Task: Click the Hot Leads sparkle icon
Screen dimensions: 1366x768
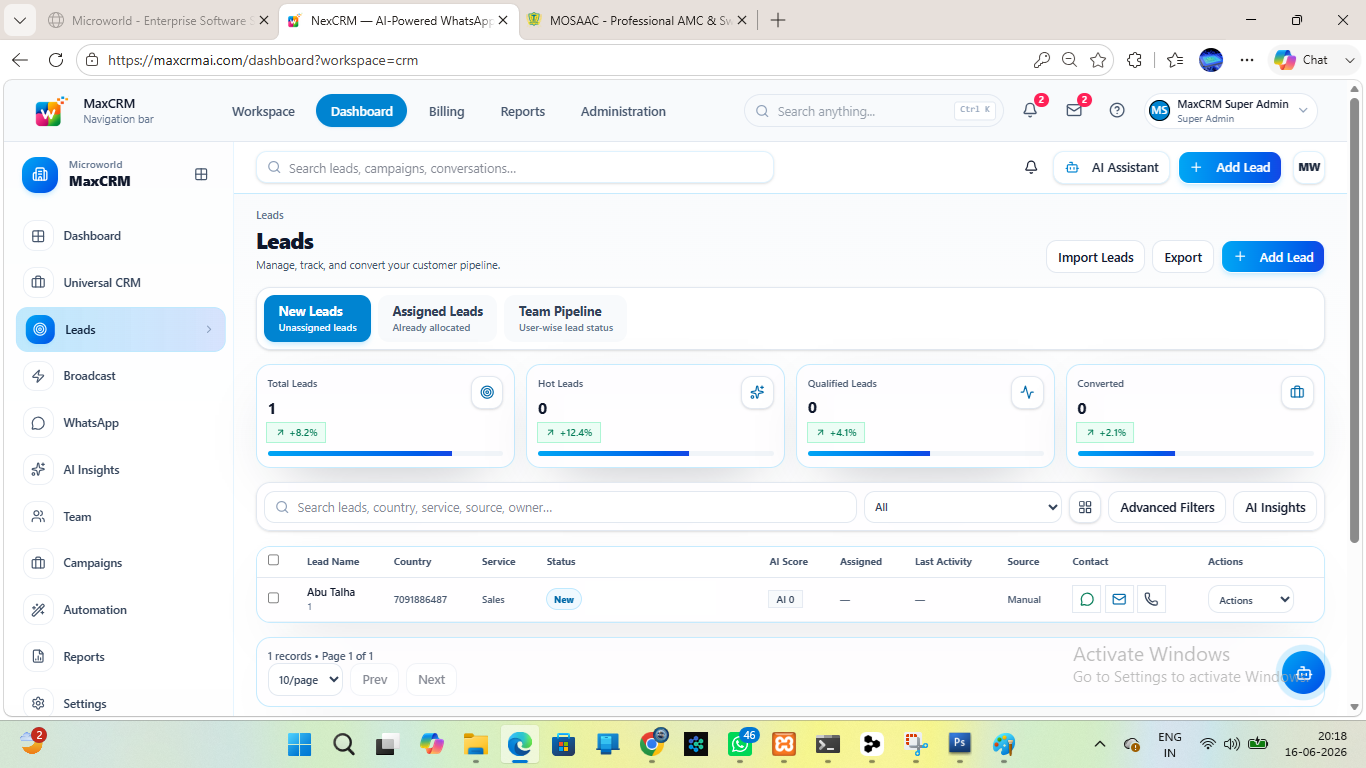Action: [x=757, y=392]
